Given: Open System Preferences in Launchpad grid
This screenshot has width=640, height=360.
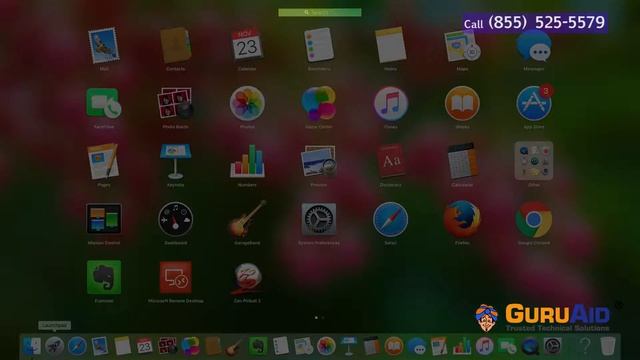Looking at the screenshot, I should point(319,219).
